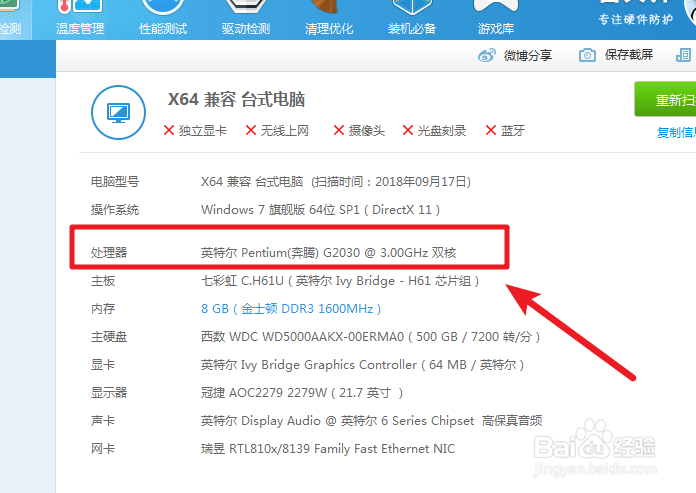
Task: Open the 温度管理 temperature tab
Action: [80, 19]
